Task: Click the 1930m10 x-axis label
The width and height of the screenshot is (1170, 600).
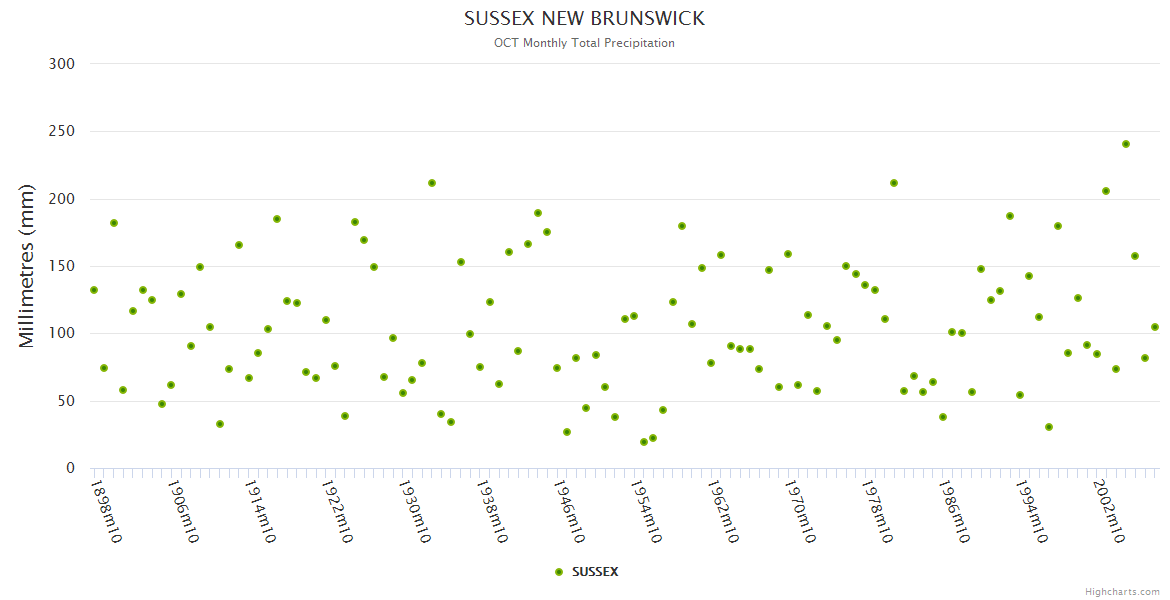Action: click(x=413, y=512)
